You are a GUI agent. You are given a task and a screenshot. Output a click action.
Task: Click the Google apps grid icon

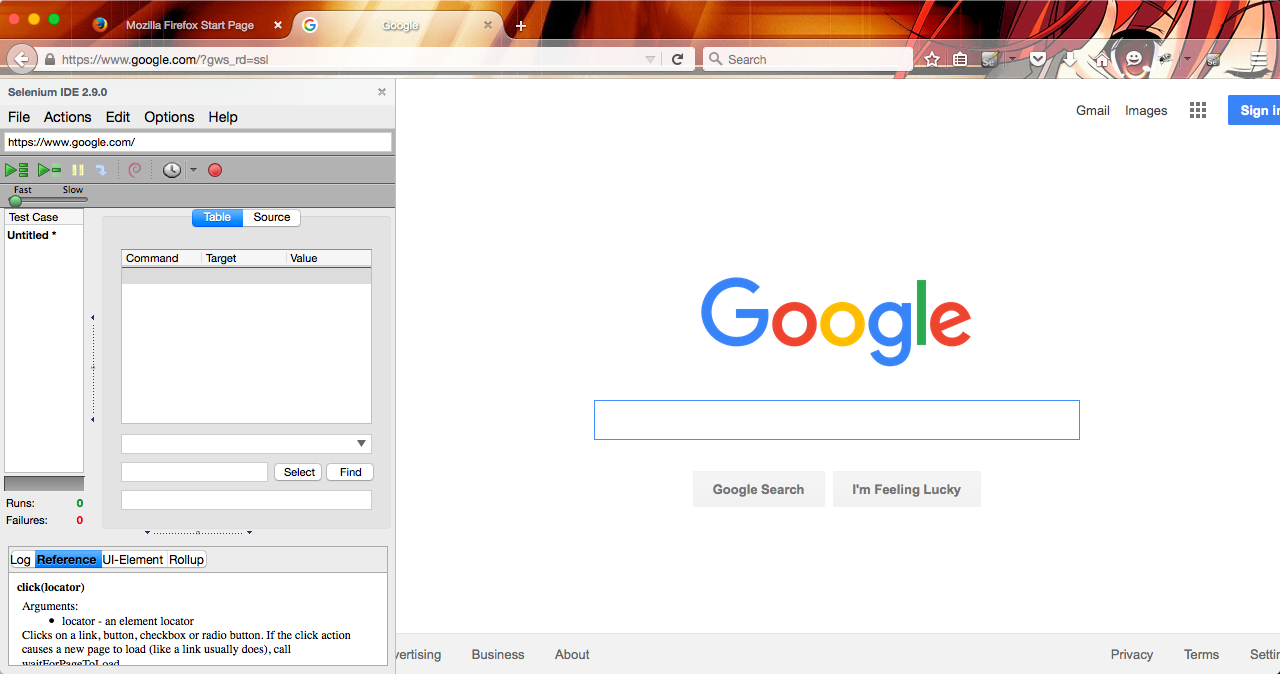pos(1198,111)
